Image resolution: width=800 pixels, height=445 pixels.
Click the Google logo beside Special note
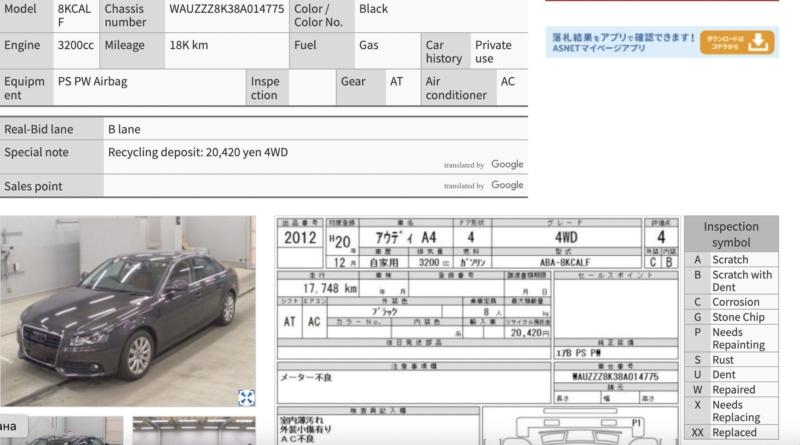pyautogui.click(x=507, y=164)
